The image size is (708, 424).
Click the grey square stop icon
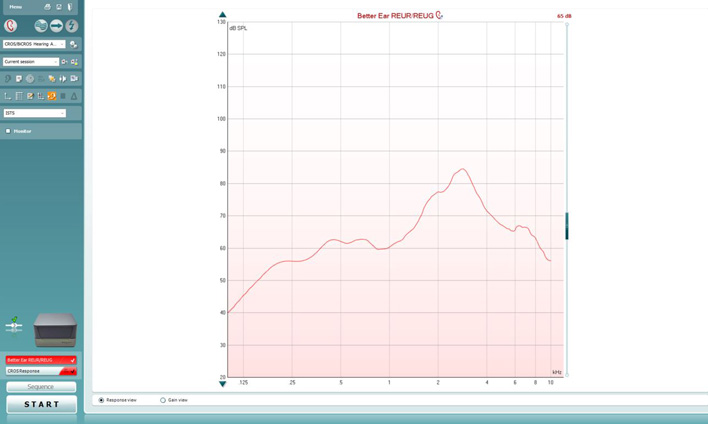[x=63, y=96]
